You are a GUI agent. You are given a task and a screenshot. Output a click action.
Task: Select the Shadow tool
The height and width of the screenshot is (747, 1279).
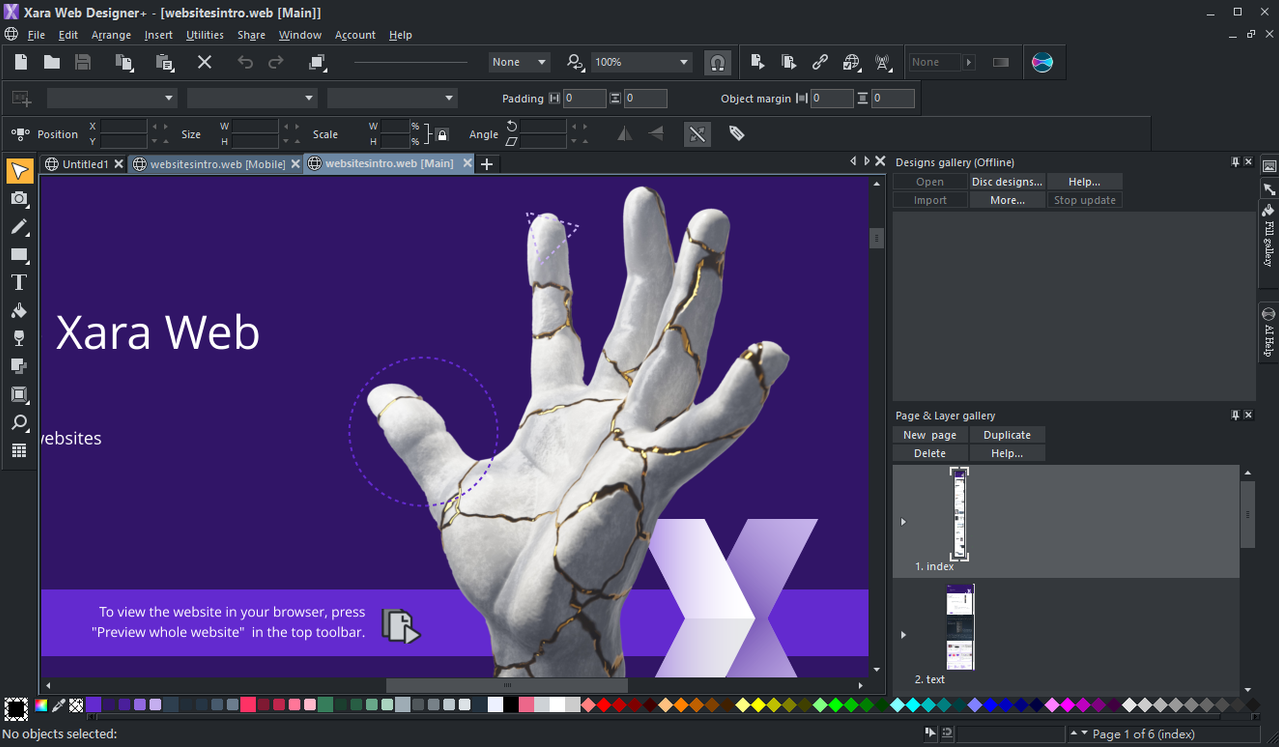point(19,367)
